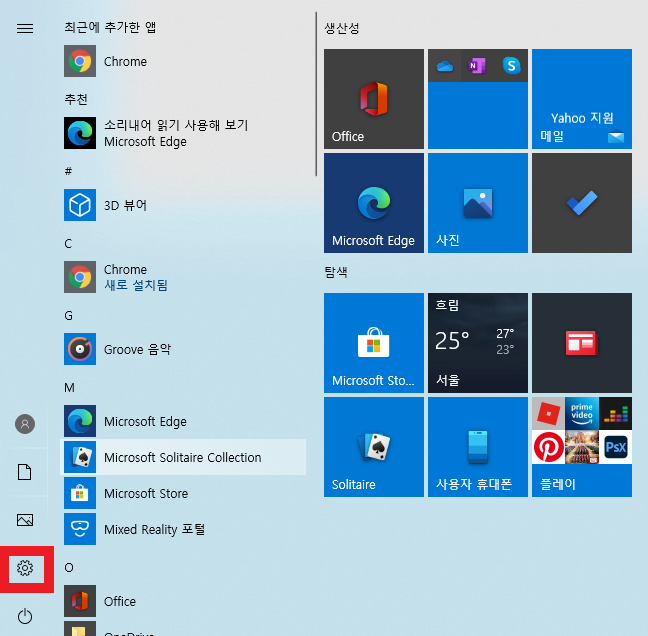Open the Pictures folder icon in sidebar
648x636 pixels.
(x=25, y=520)
